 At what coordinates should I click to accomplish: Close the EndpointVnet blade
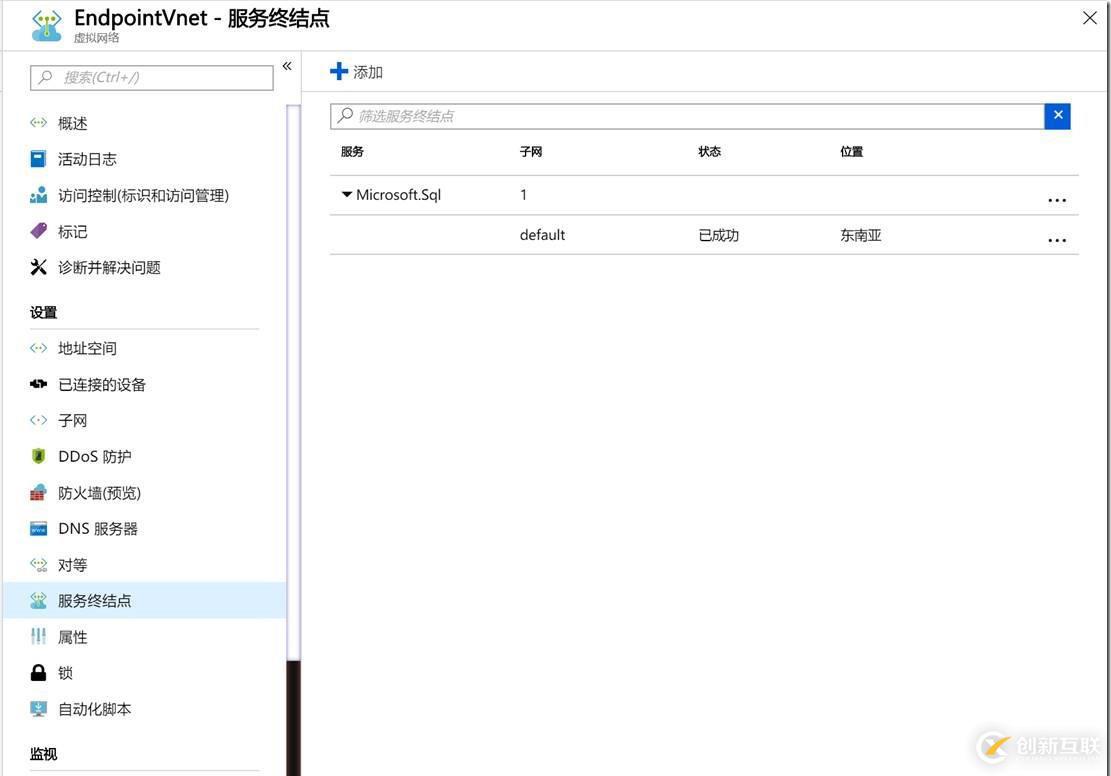tap(1090, 18)
